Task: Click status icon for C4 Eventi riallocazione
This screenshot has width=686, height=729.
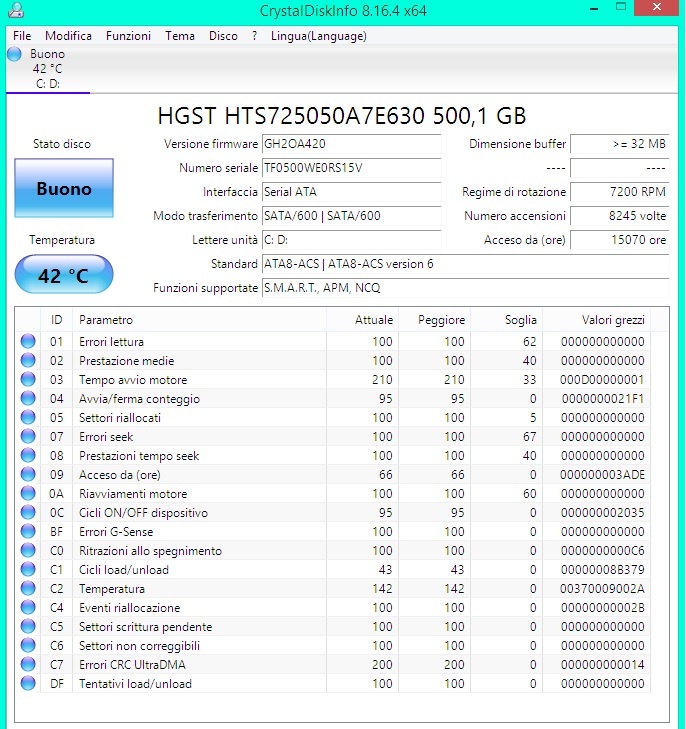Action: pyautogui.click(x=28, y=608)
